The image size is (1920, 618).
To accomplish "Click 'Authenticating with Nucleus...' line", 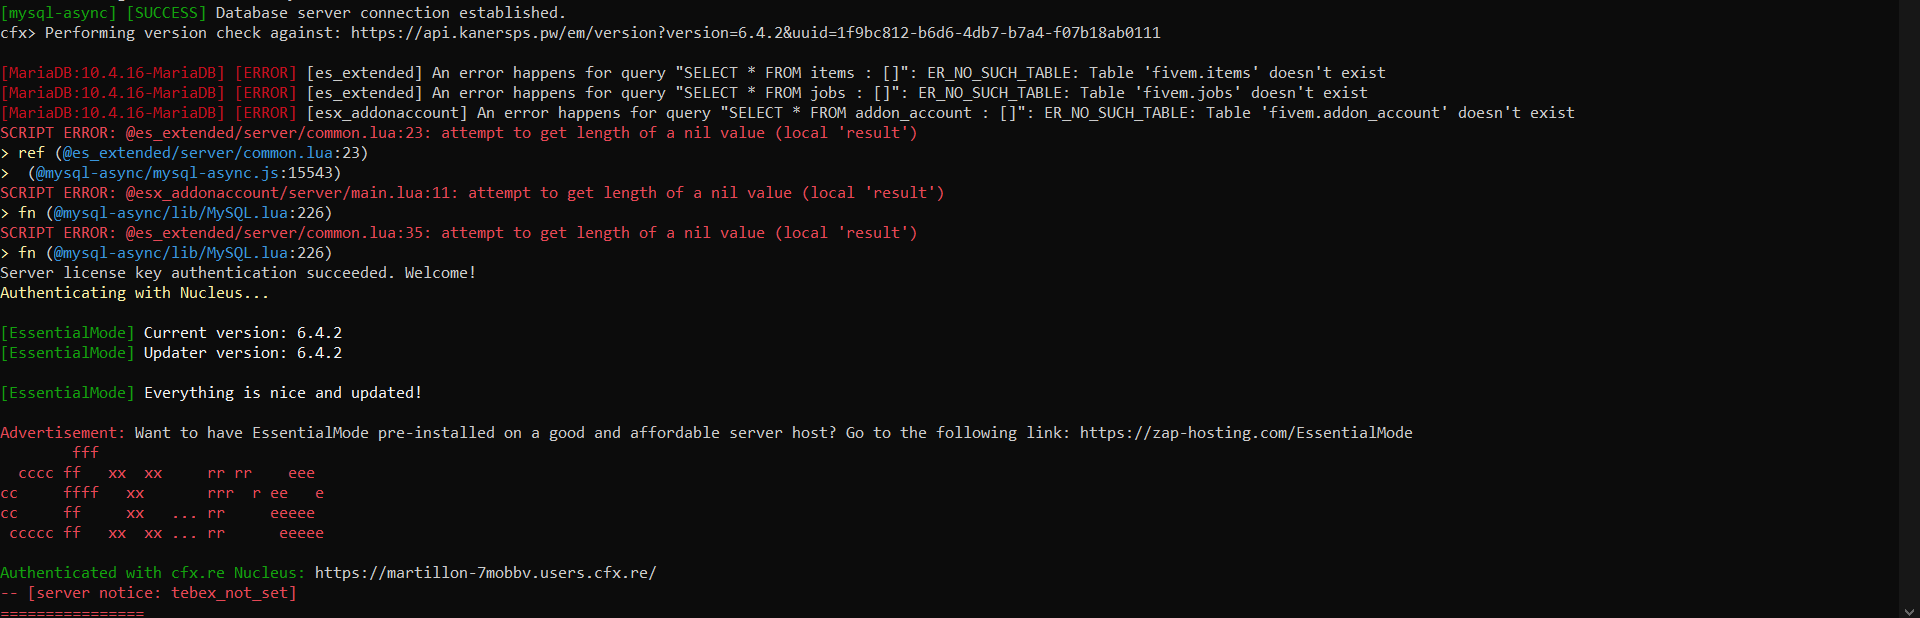I will tap(134, 293).
